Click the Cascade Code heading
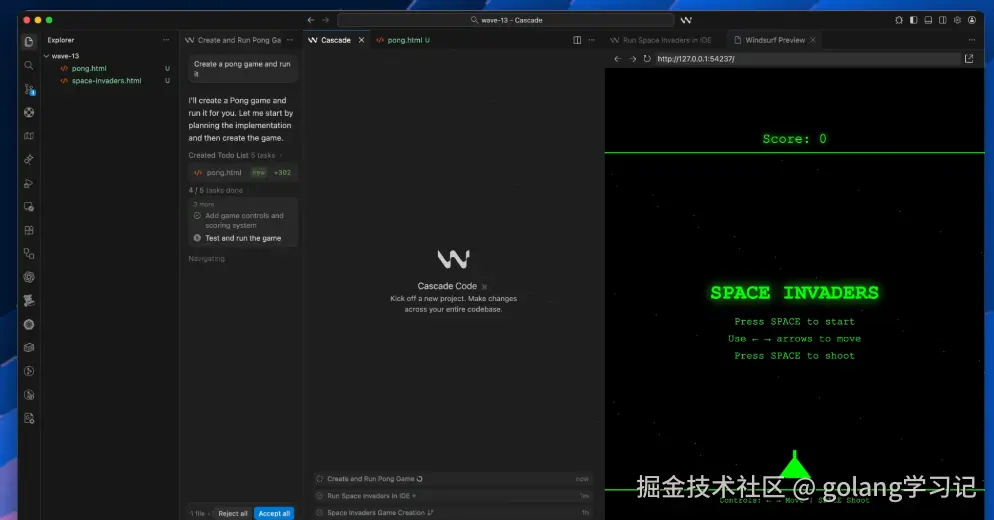Image resolution: width=994 pixels, height=520 pixels. [447, 286]
